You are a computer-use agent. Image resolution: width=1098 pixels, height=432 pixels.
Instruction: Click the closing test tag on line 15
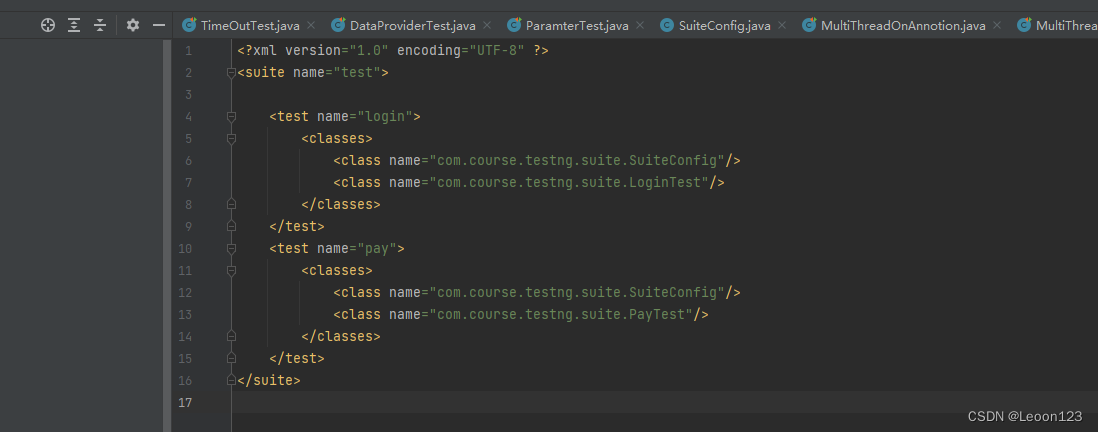coord(297,358)
